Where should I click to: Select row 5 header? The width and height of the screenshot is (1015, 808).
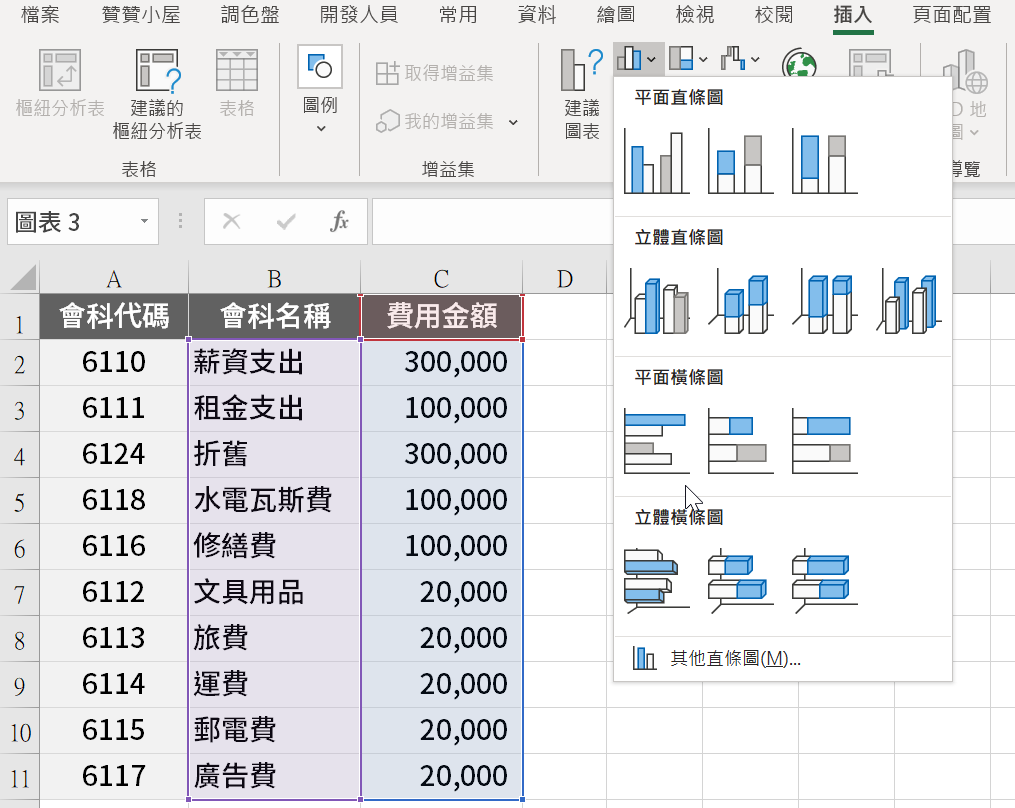[x=19, y=501]
